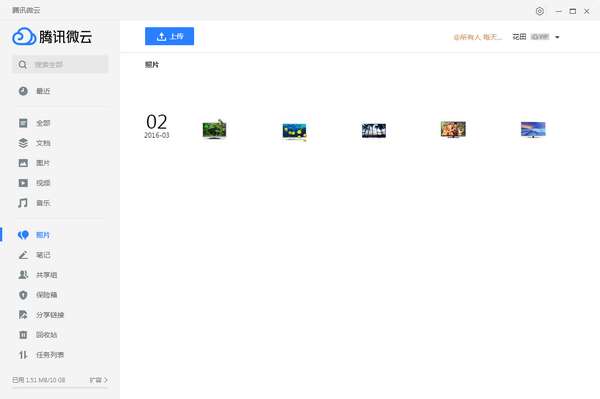Screen dimensions: 600x399
Task: Open the 回收站 recycle bin icon
Action: (x=23, y=335)
